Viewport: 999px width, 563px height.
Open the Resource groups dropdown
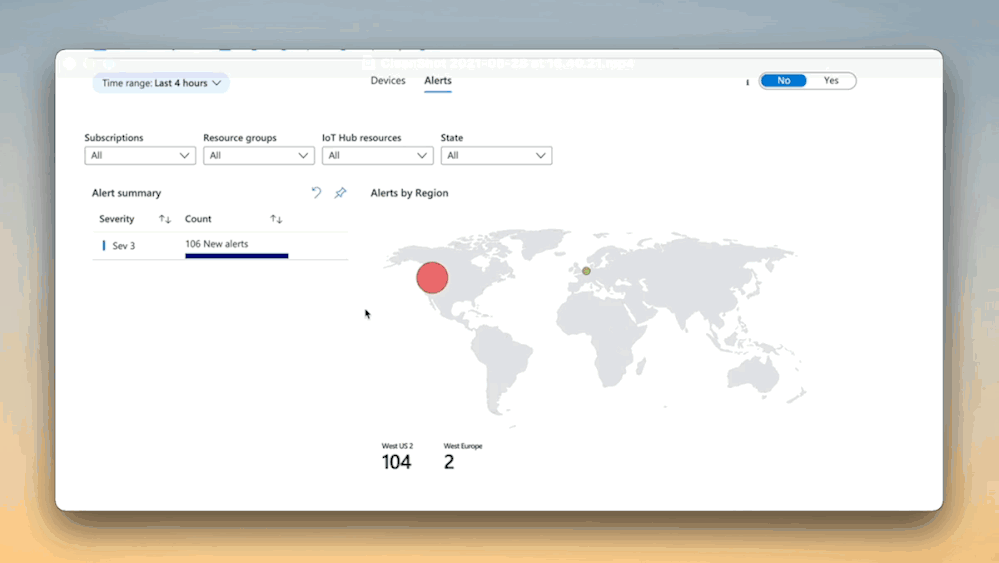click(259, 155)
